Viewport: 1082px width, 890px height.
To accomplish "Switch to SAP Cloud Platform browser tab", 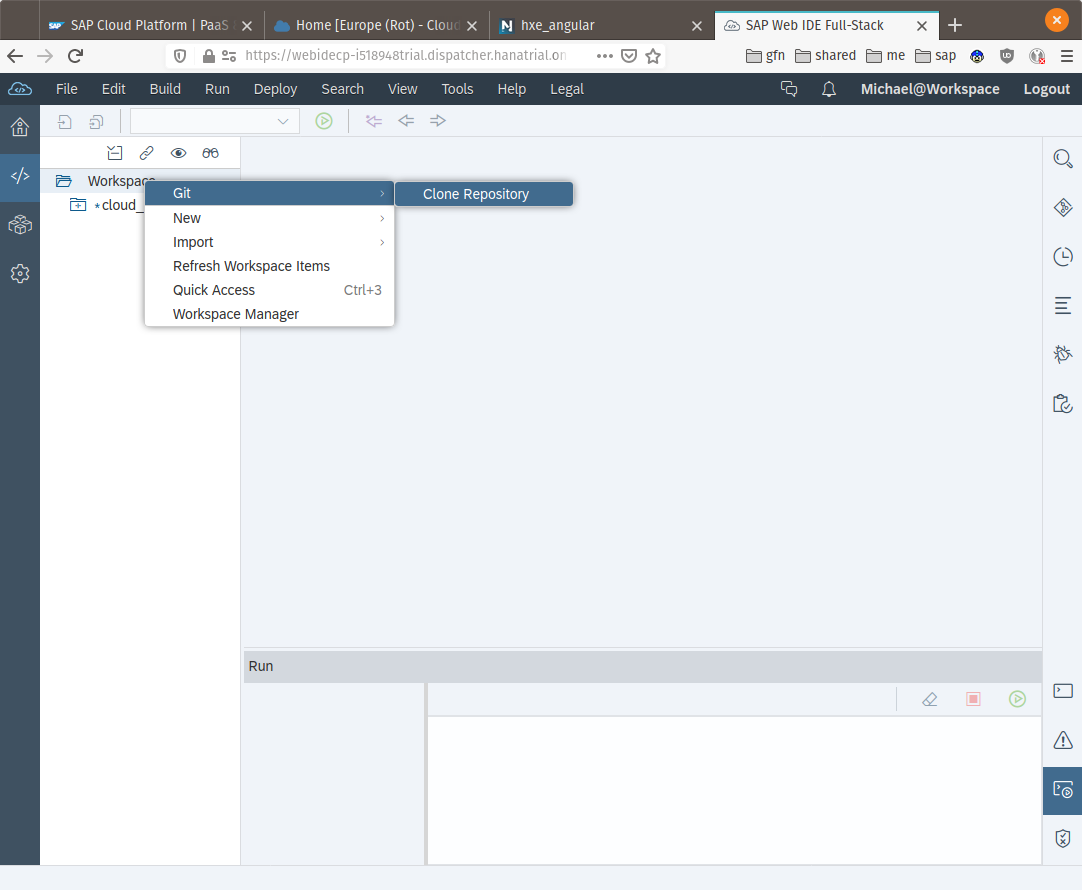I will [x=151, y=26].
